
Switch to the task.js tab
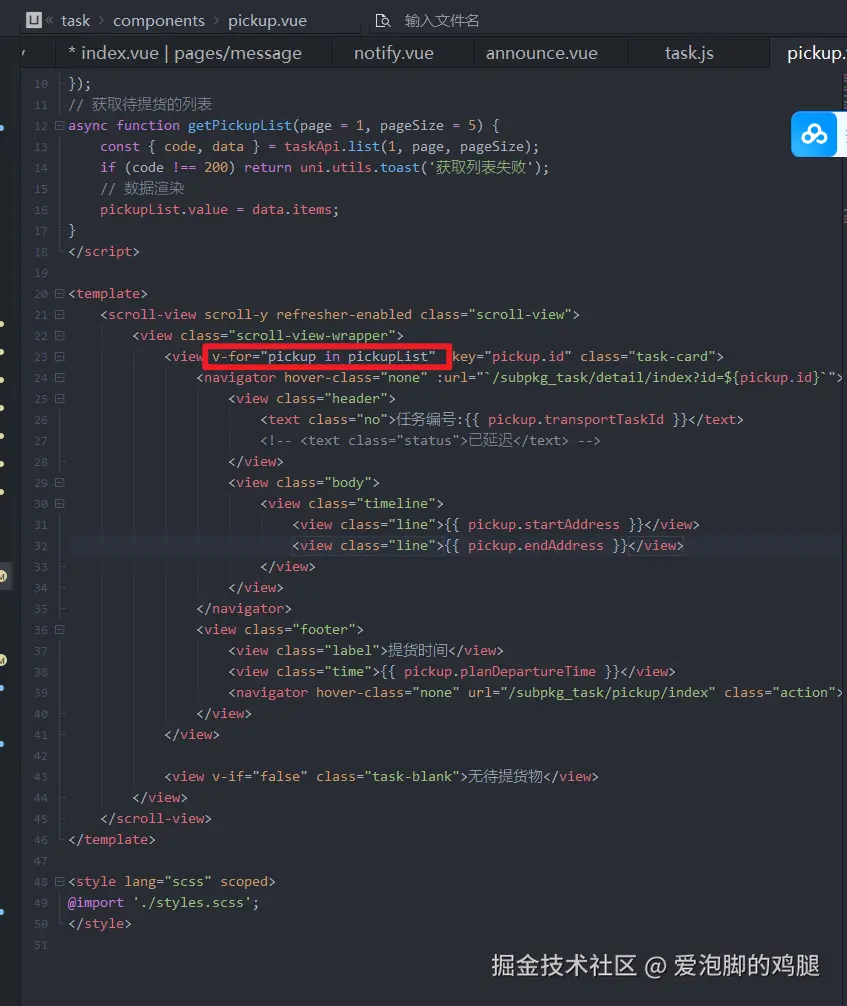click(689, 53)
